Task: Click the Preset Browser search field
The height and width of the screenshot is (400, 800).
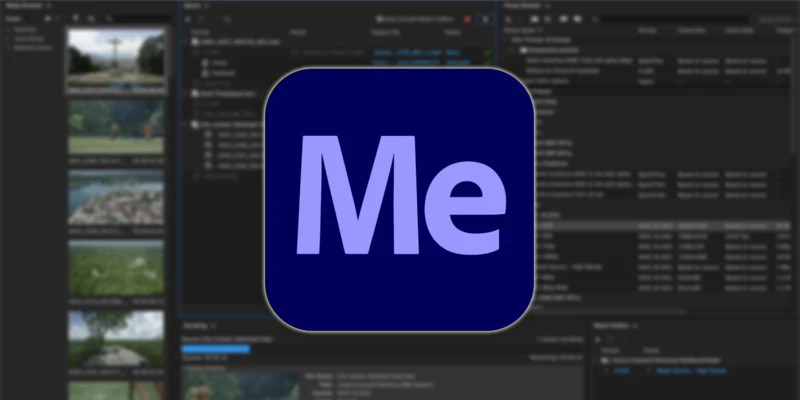Action: (x=674, y=19)
